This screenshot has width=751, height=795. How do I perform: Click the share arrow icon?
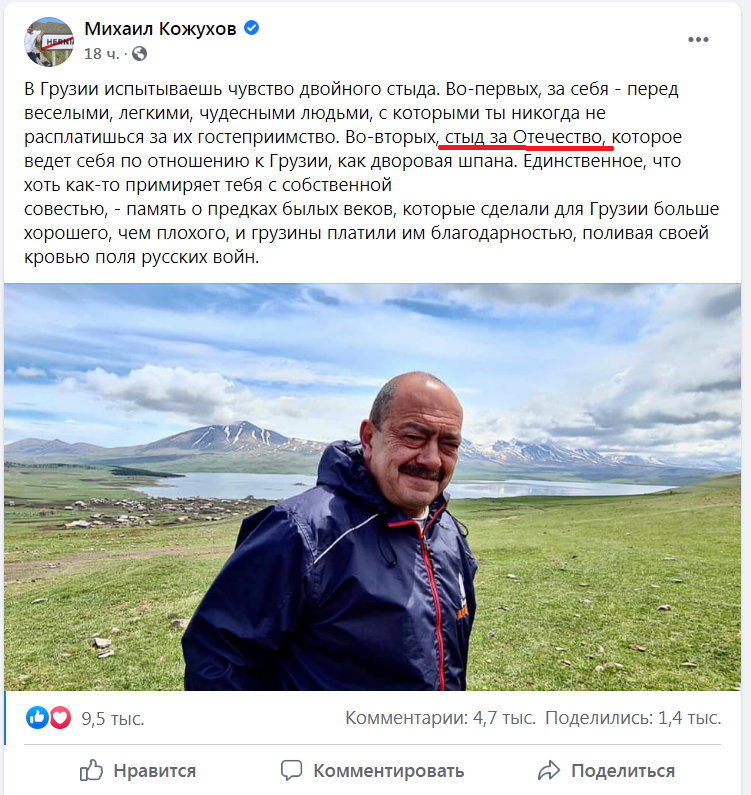(x=549, y=771)
